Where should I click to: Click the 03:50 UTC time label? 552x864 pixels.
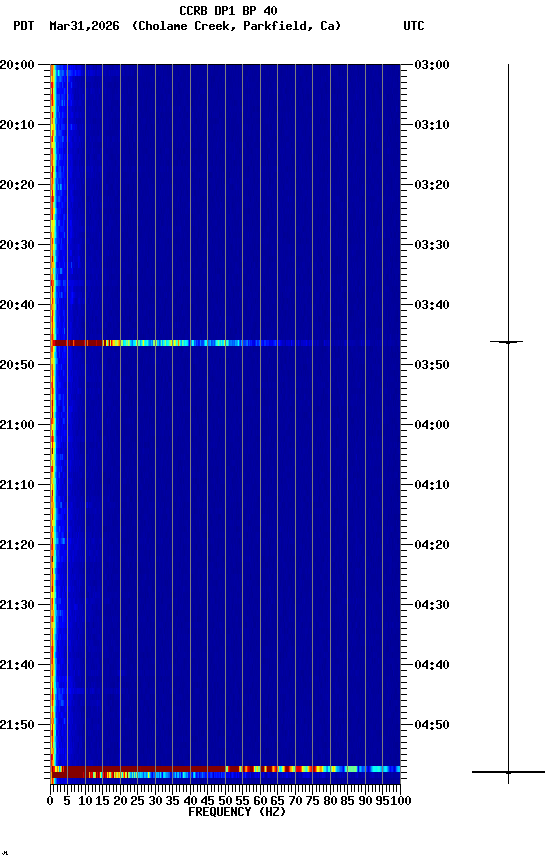[x=432, y=365]
